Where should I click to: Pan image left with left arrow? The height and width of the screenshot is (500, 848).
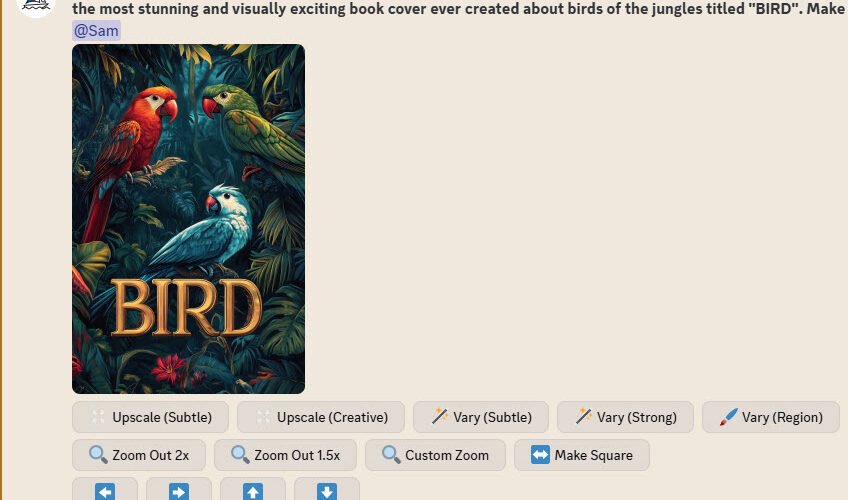tap(105, 490)
